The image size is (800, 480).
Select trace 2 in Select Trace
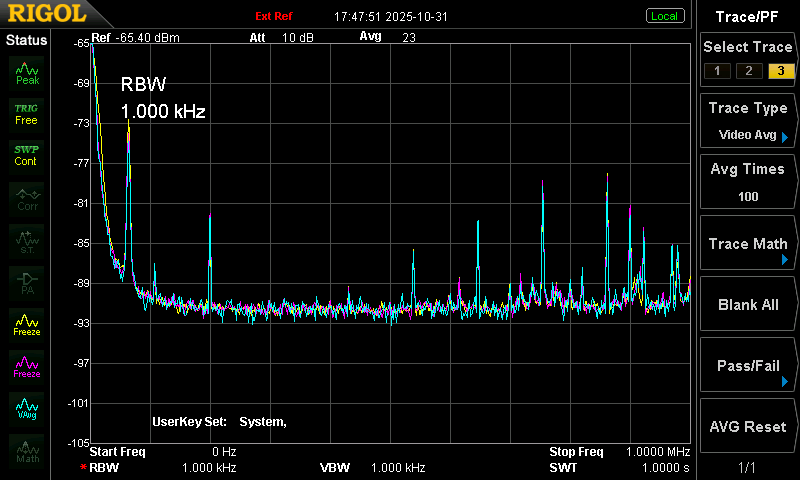(748, 71)
